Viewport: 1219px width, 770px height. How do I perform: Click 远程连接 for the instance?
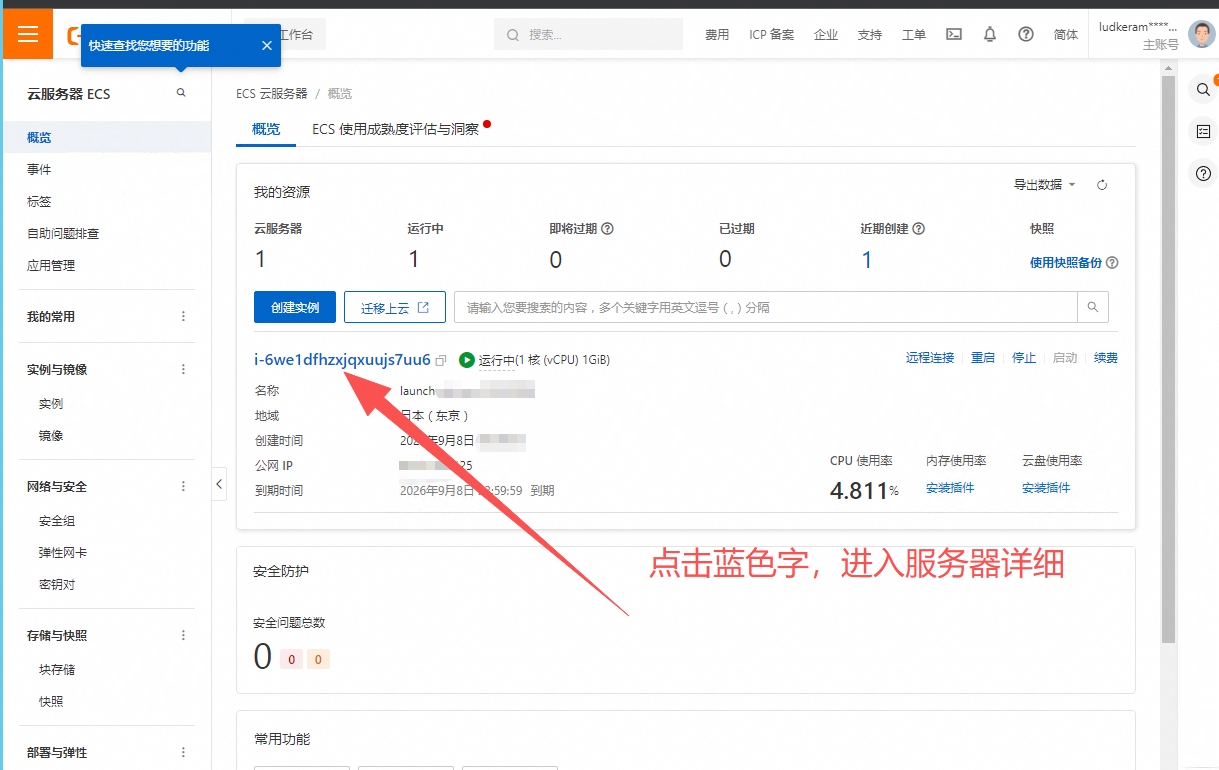(929, 358)
